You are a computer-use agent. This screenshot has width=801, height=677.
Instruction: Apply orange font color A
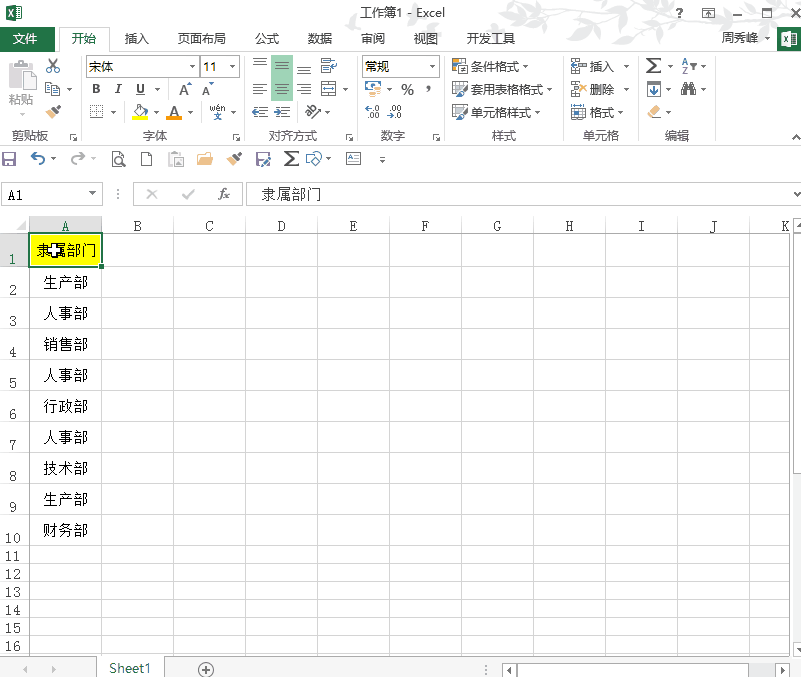174,112
